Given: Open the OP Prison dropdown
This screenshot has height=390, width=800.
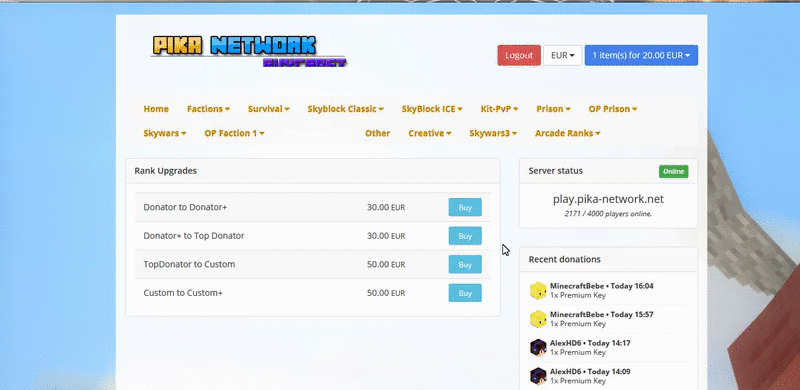Looking at the screenshot, I should click(x=613, y=109).
